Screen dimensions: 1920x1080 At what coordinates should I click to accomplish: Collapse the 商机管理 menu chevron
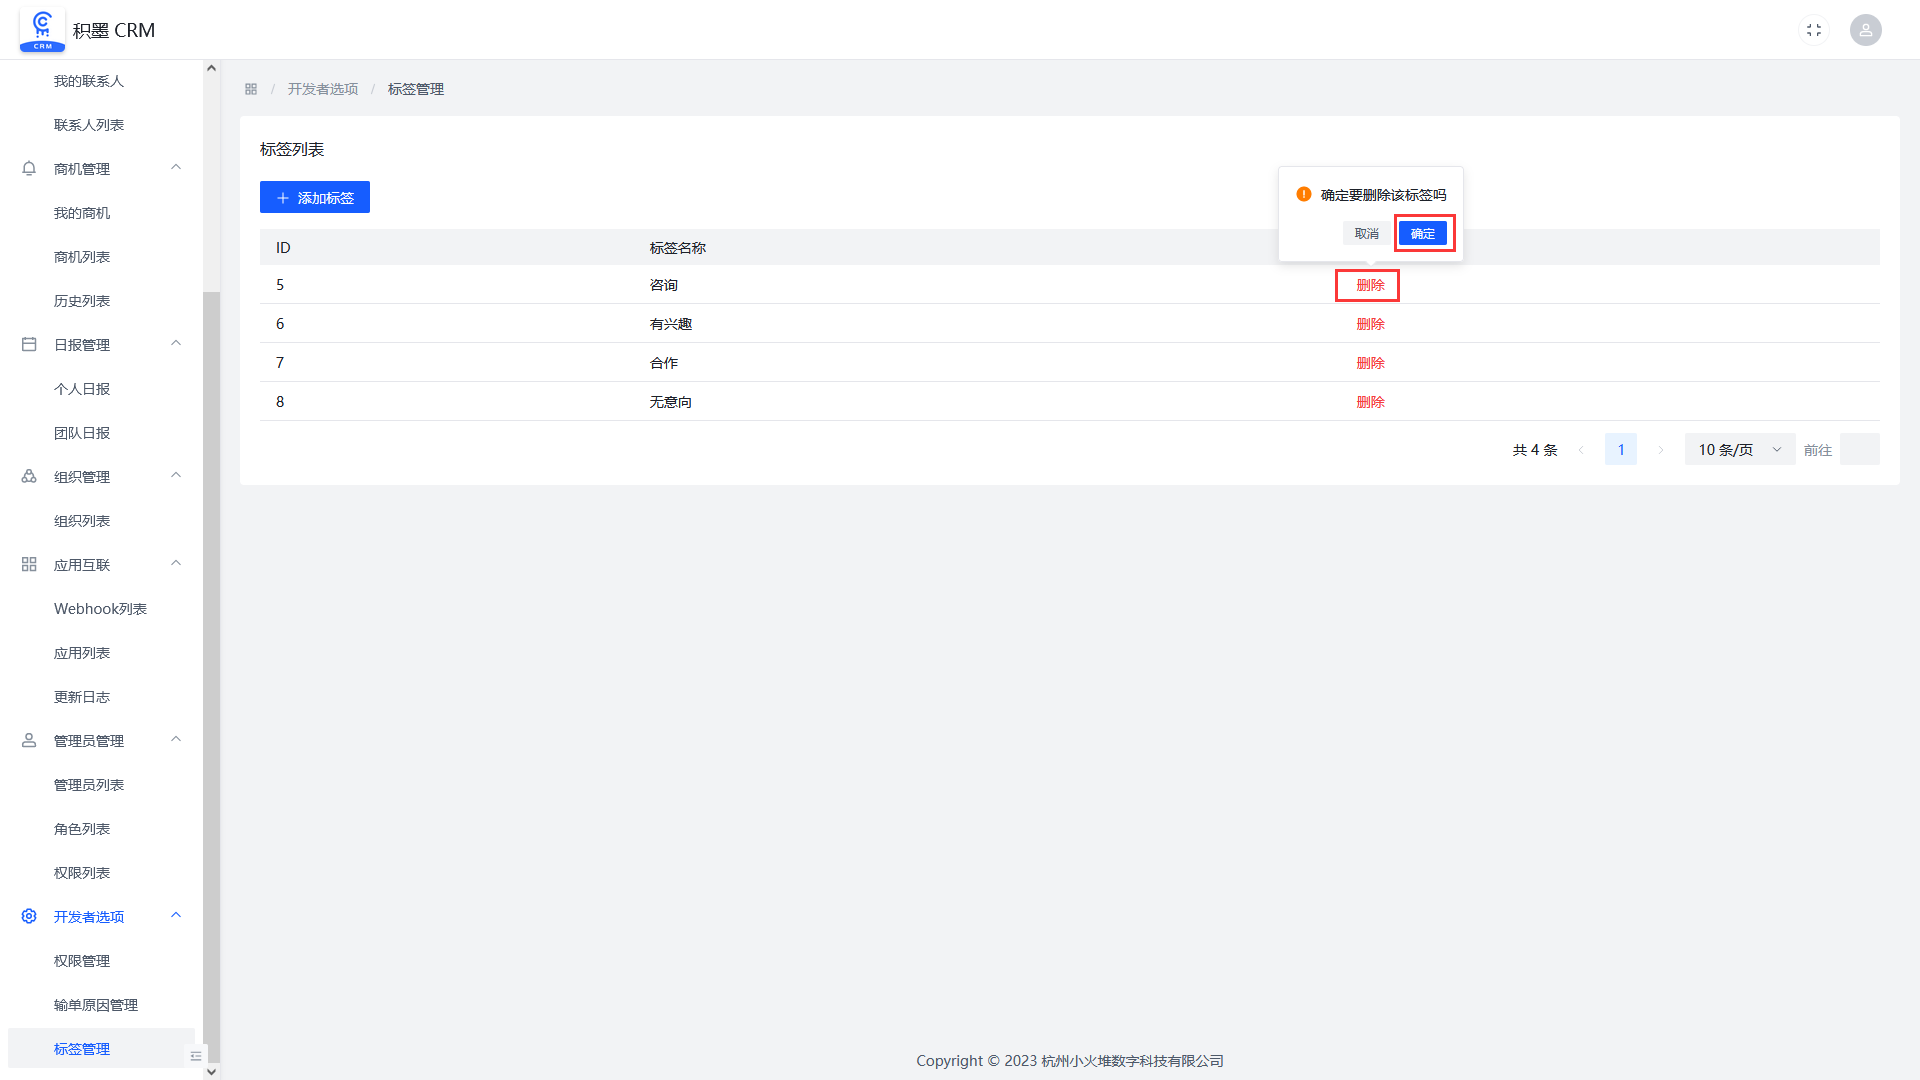pos(176,168)
